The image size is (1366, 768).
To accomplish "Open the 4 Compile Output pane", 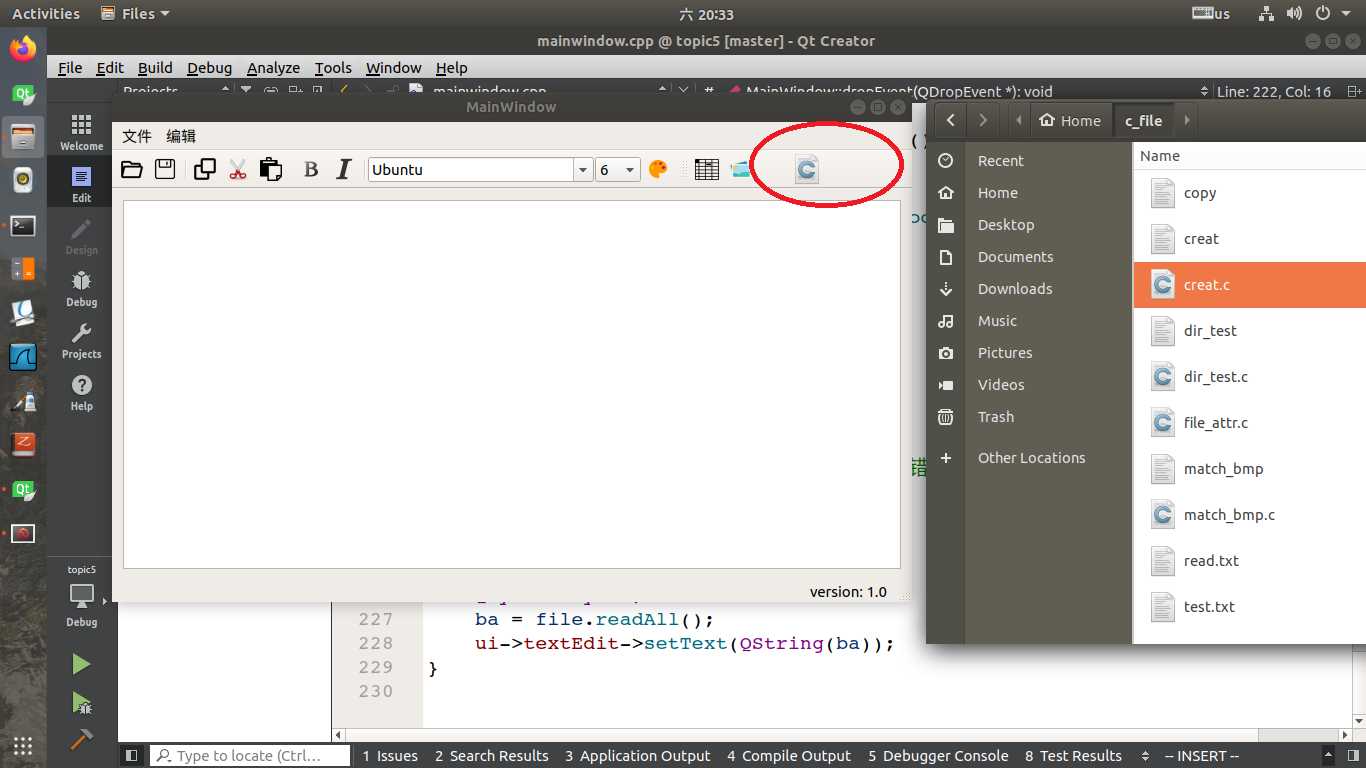I will pyautogui.click(x=789, y=756).
